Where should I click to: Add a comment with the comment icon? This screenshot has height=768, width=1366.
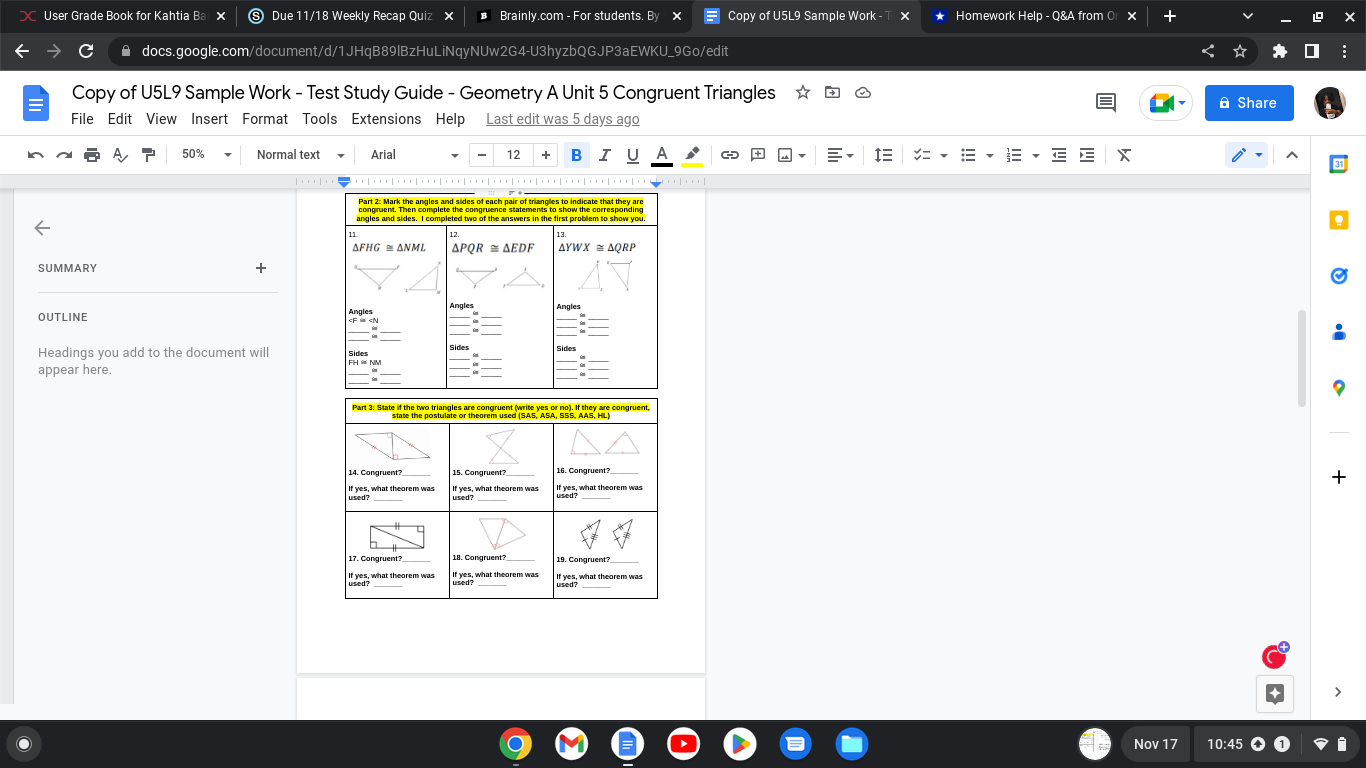click(757, 155)
